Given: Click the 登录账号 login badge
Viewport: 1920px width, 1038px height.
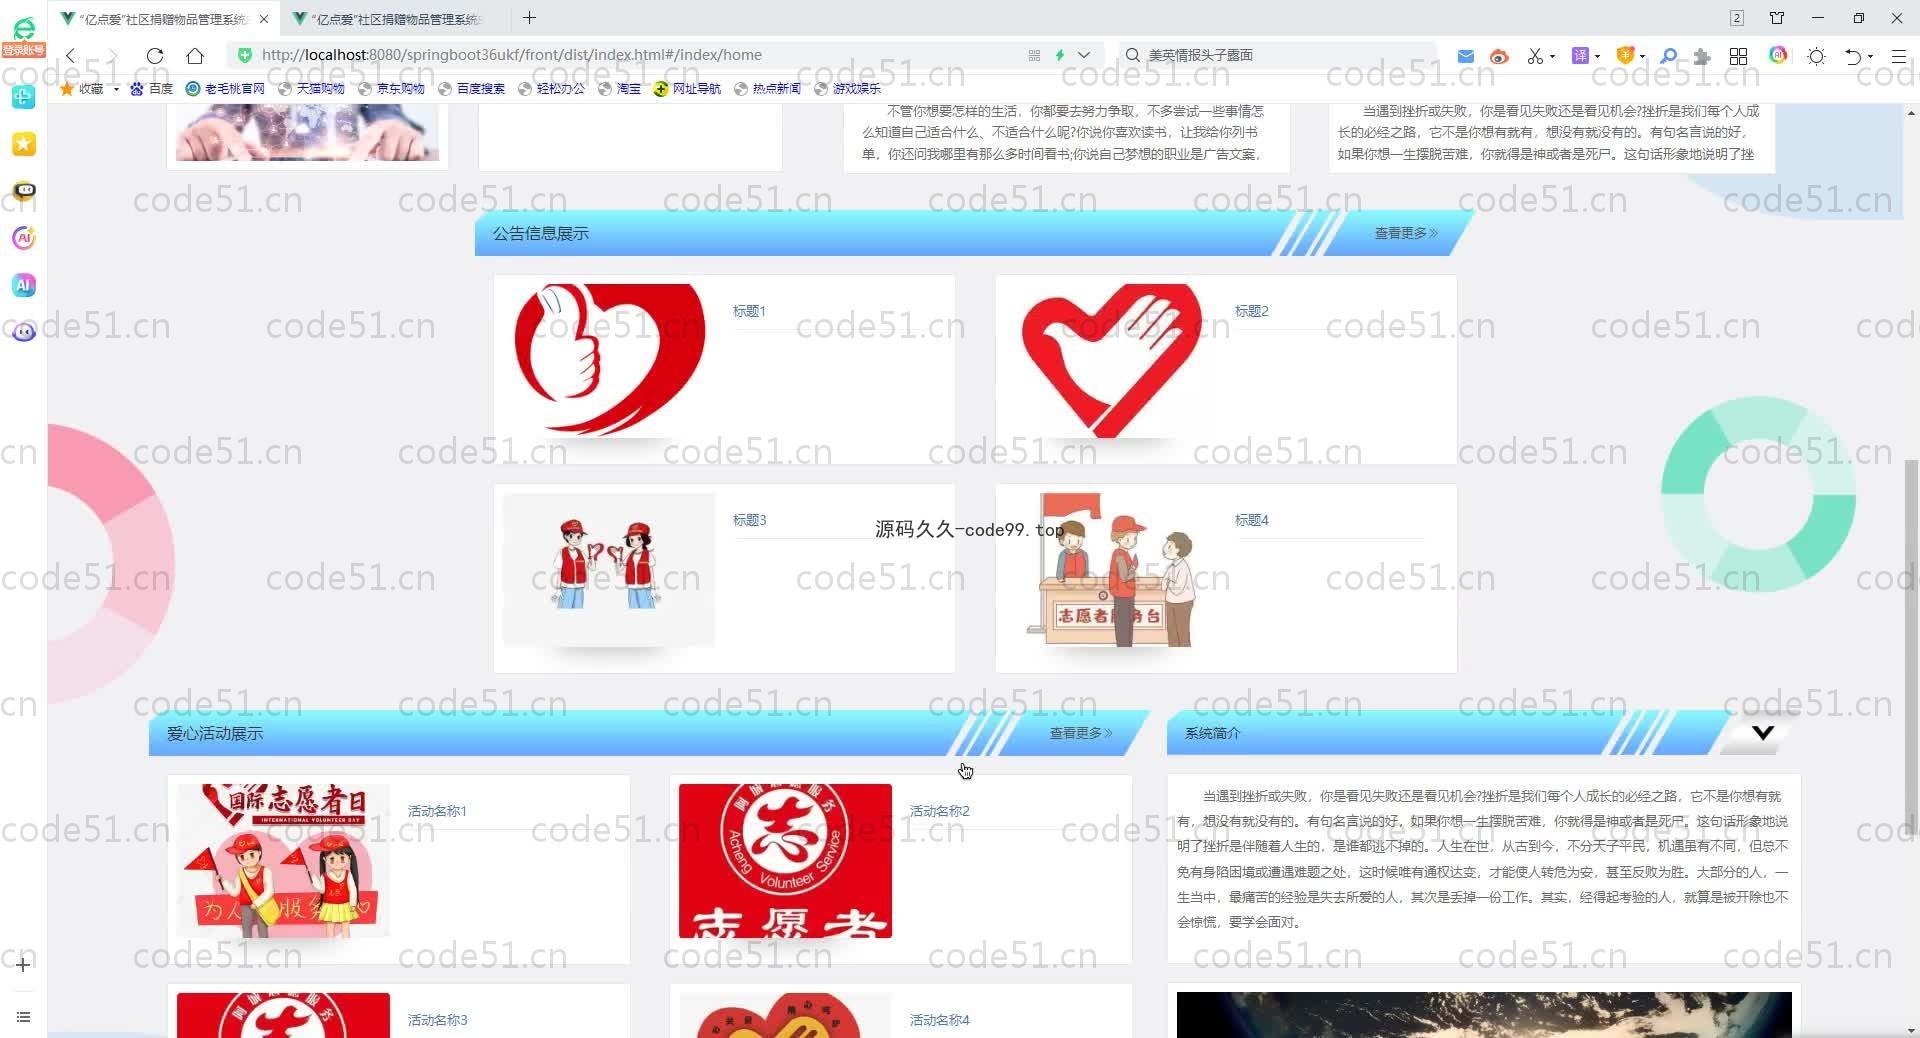Looking at the screenshot, I should 24,50.
